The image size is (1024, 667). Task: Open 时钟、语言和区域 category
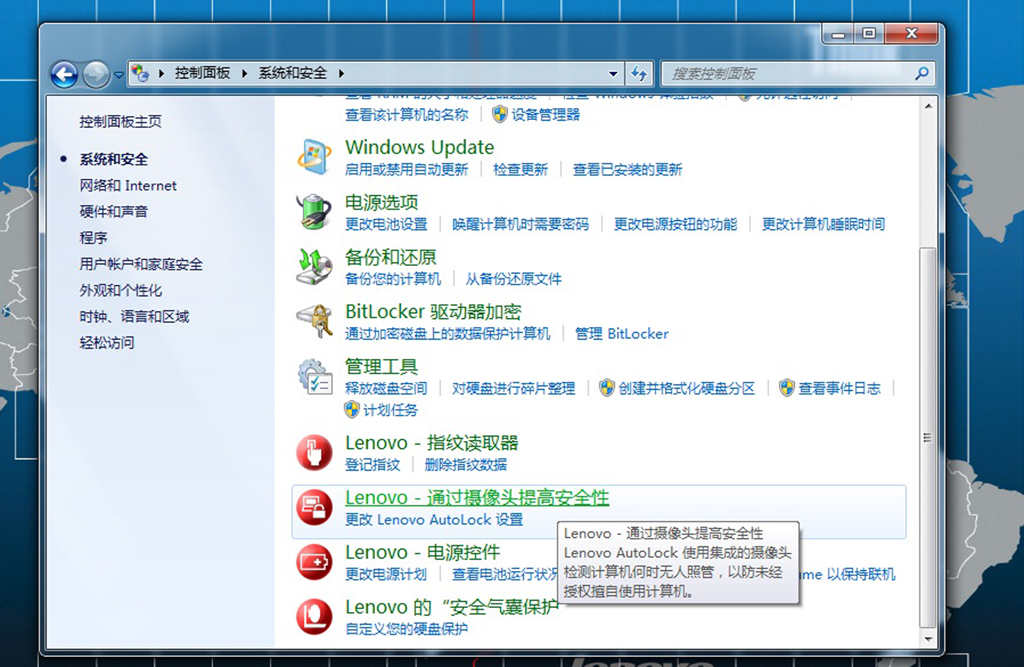[x=134, y=317]
